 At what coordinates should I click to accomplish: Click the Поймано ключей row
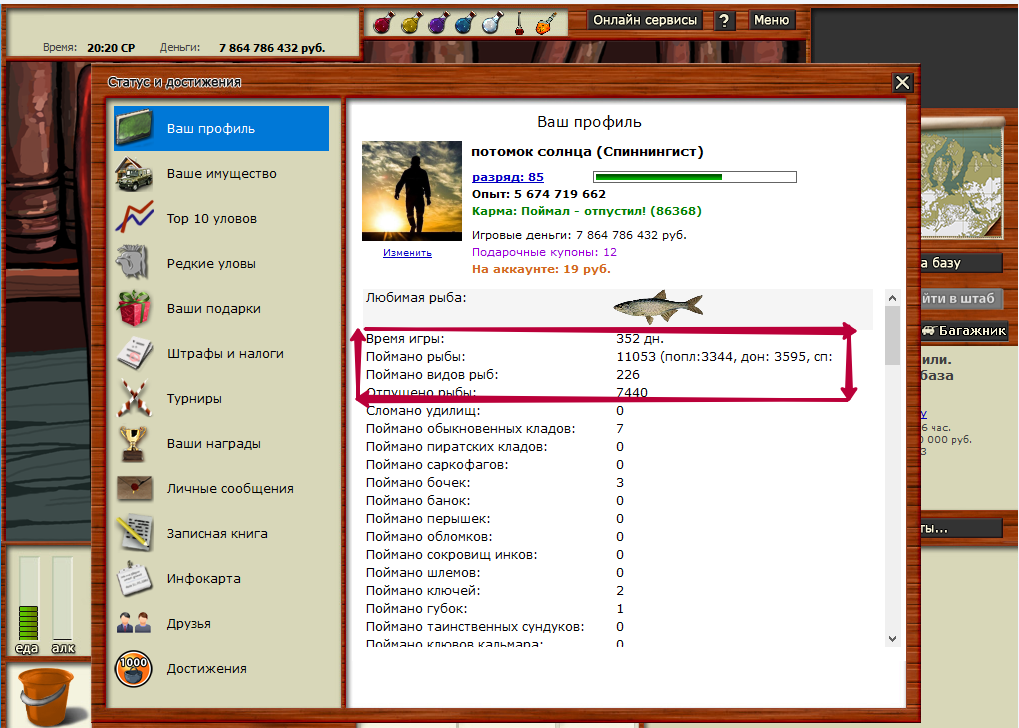point(619,591)
